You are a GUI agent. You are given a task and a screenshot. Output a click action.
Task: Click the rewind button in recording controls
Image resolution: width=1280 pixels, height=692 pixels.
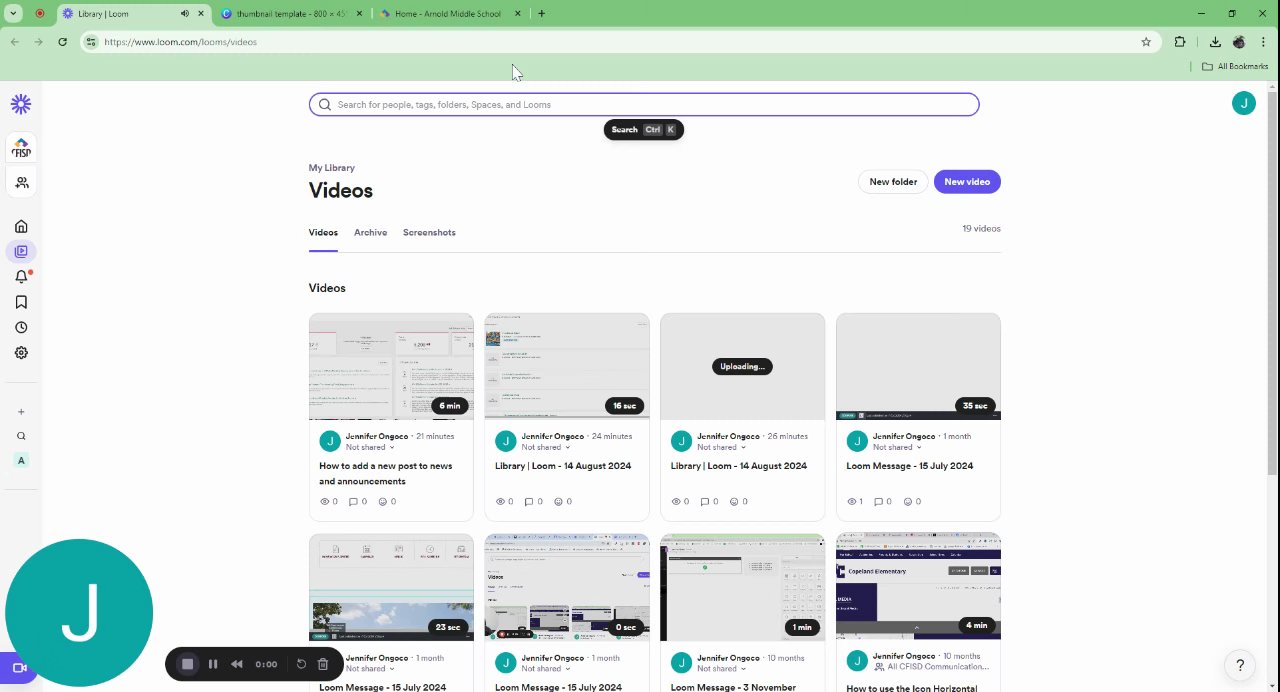(237, 664)
